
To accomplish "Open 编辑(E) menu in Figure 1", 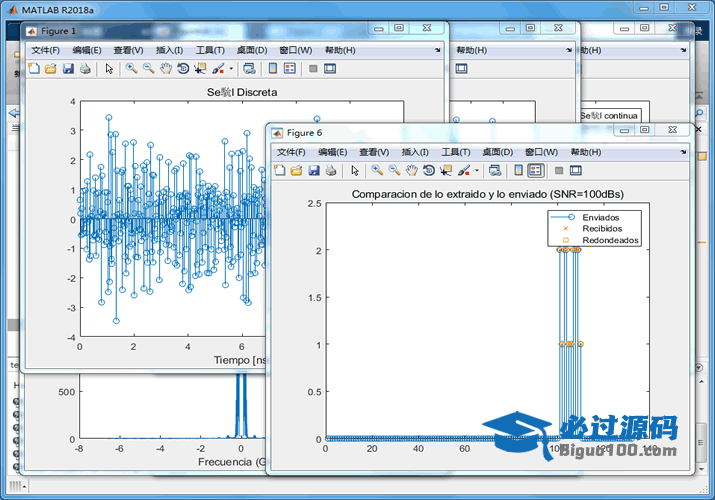I will 87,50.
